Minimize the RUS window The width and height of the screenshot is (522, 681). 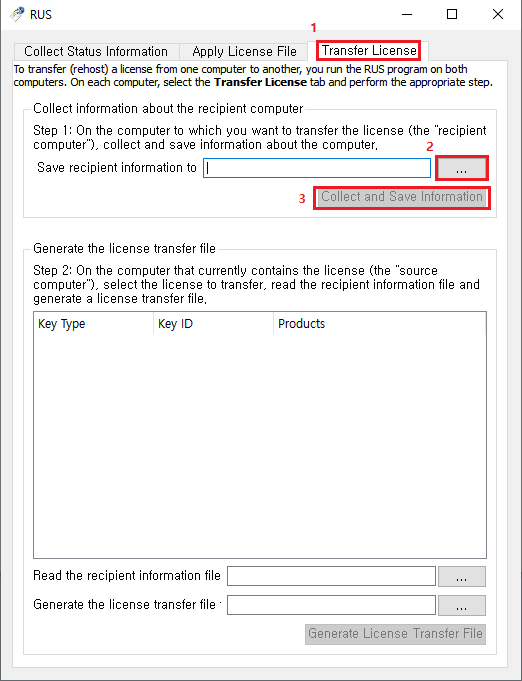[407, 14]
